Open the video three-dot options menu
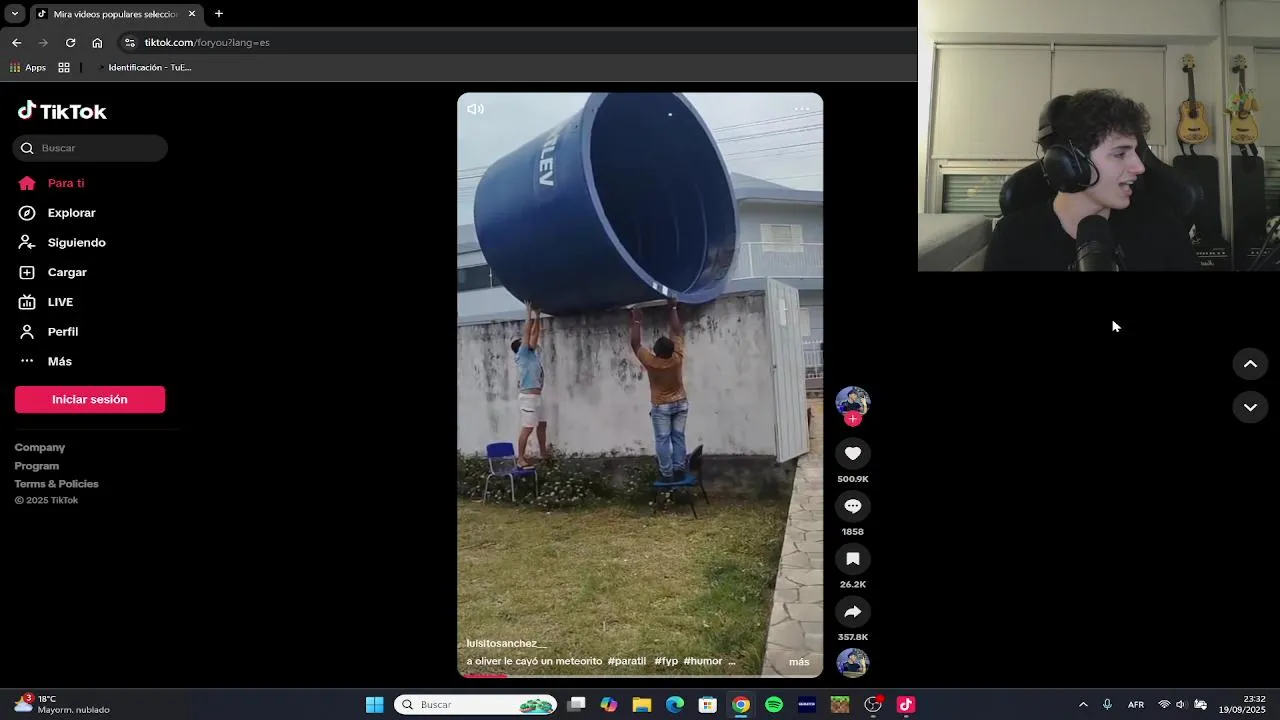This screenshot has height=720, width=1280. click(x=802, y=109)
